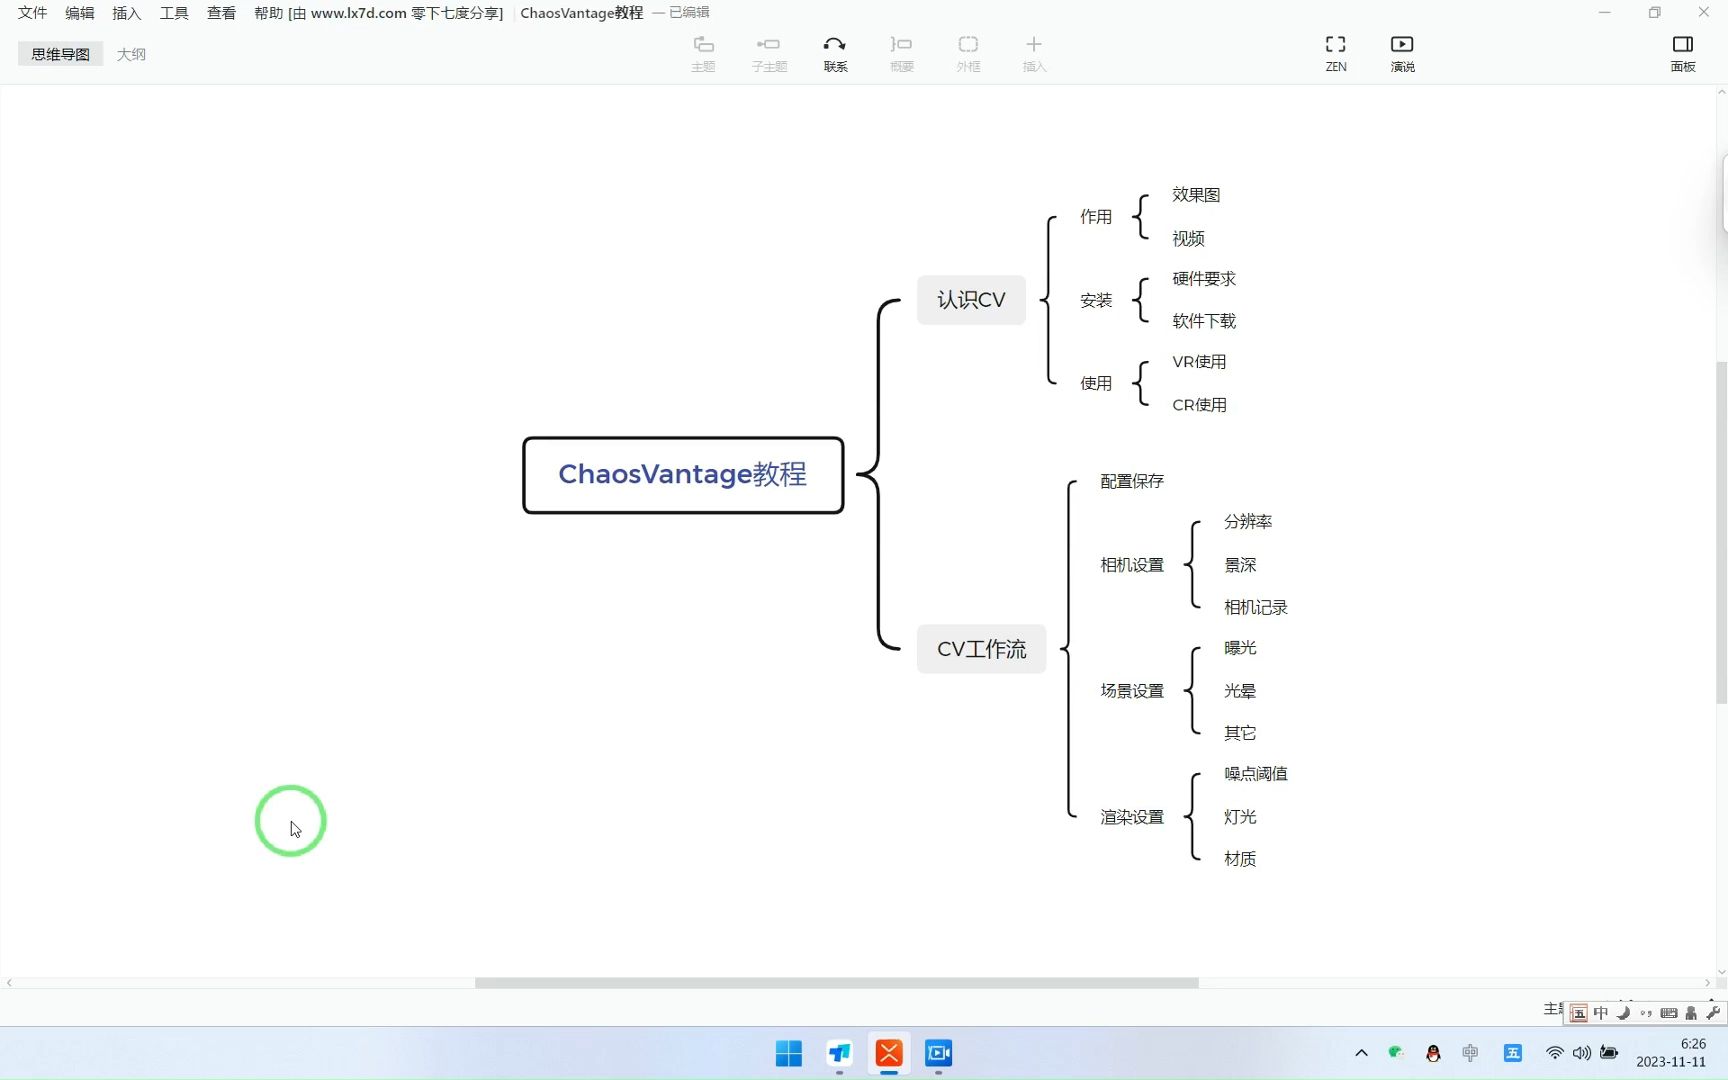Open the 插入 menu in menu bar

pyautogui.click(x=126, y=13)
